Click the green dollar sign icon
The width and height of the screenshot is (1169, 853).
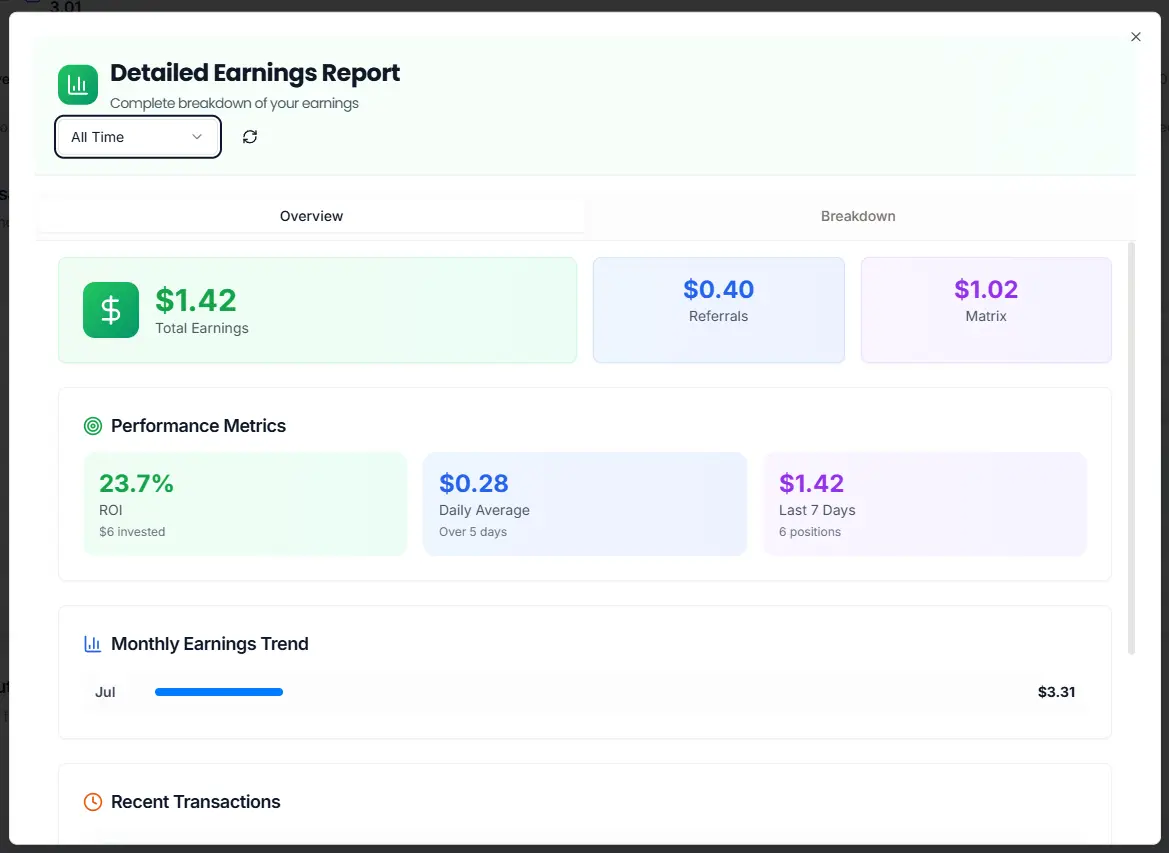tap(111, 309)
